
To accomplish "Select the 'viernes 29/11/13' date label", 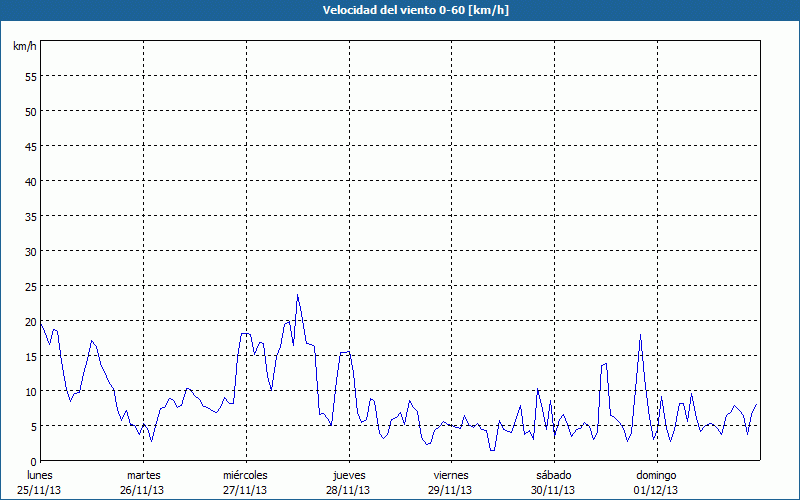I will point(451,482).
